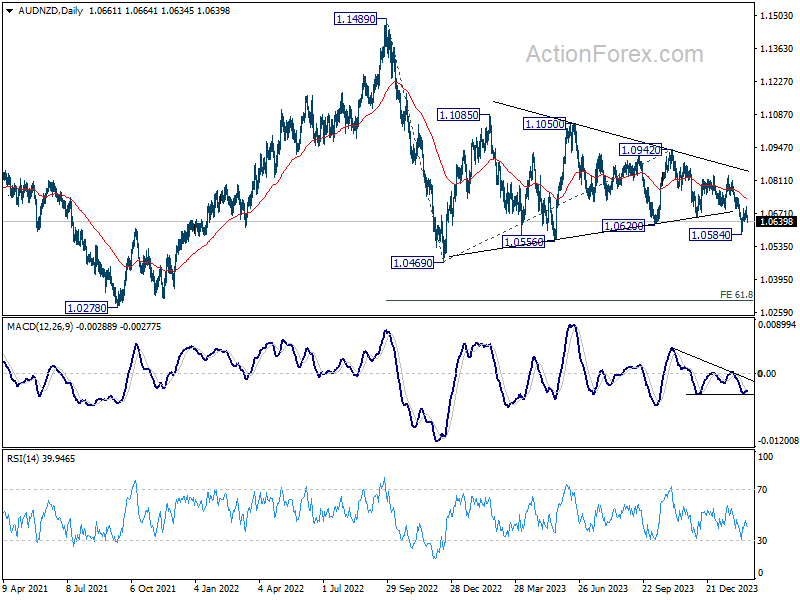Click the RSI 70 level label
The height and width of the screenshot is (600, 800).
coord(763,490)
